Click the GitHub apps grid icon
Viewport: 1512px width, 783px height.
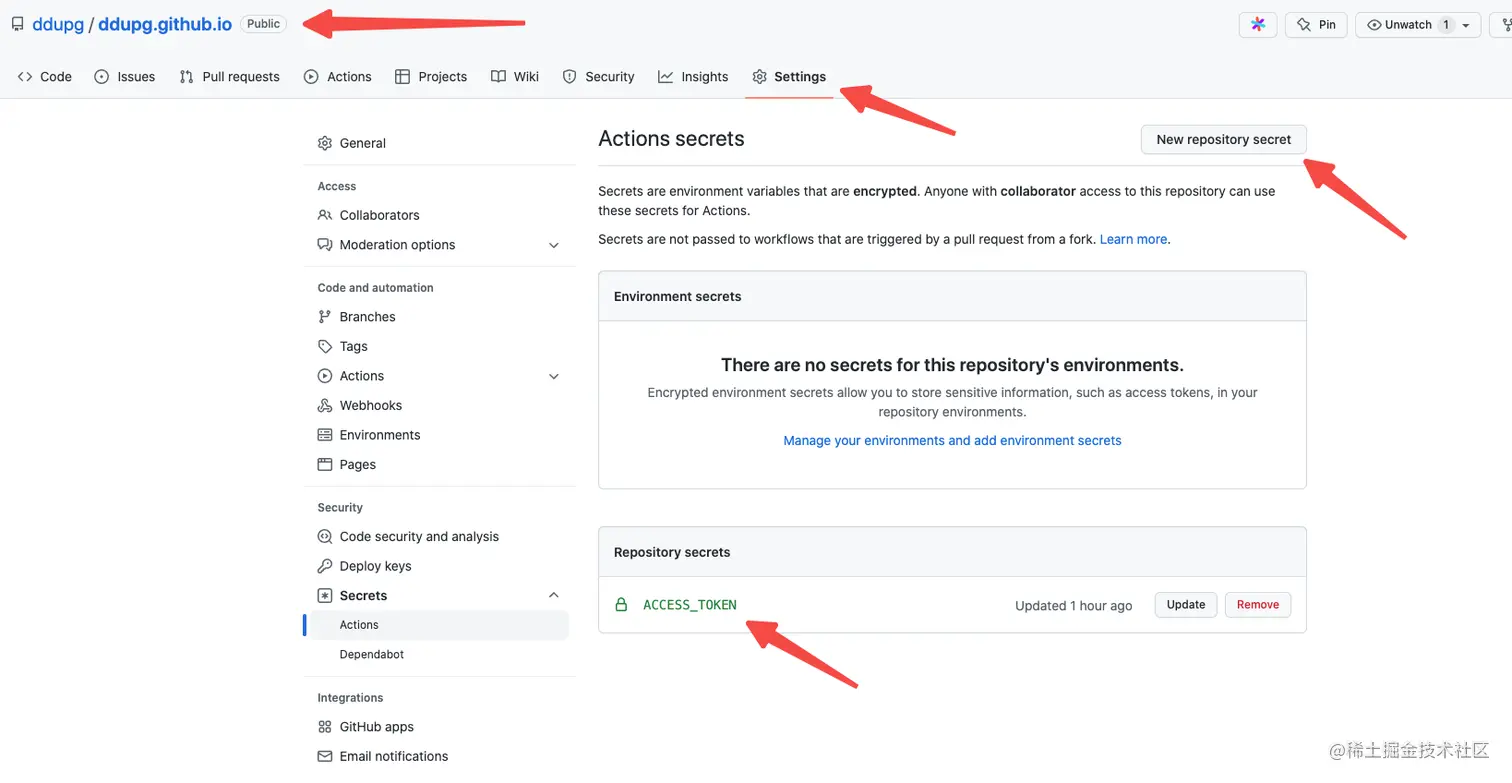click(x=325, y=727)
